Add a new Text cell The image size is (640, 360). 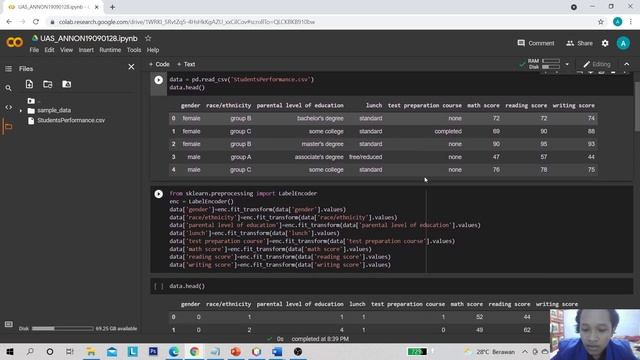(x=186, y=64)
